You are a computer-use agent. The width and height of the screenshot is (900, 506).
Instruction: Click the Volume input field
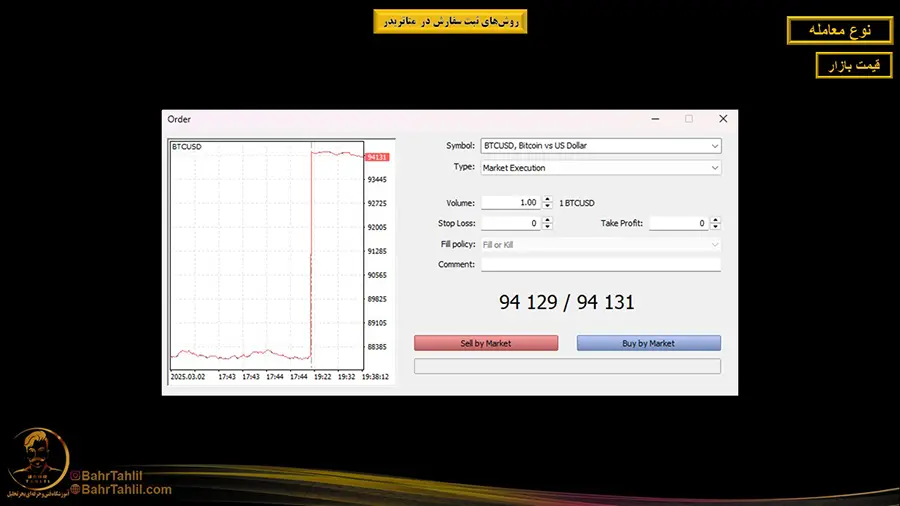[510, 203]
